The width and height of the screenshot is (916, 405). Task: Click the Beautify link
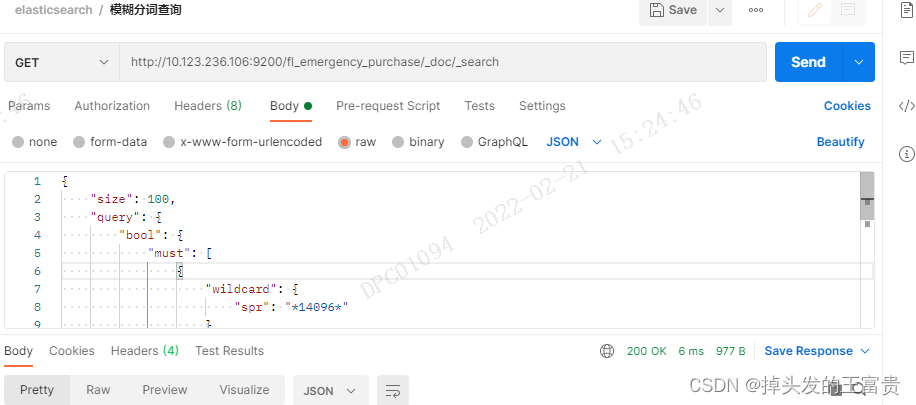click(x=841, y=142)
